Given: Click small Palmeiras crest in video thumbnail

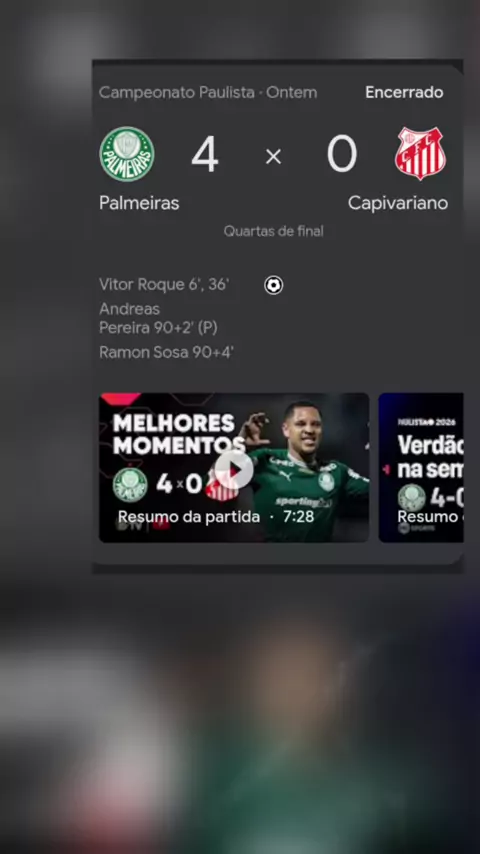Looking at the screenshot, I should (130, 485).
